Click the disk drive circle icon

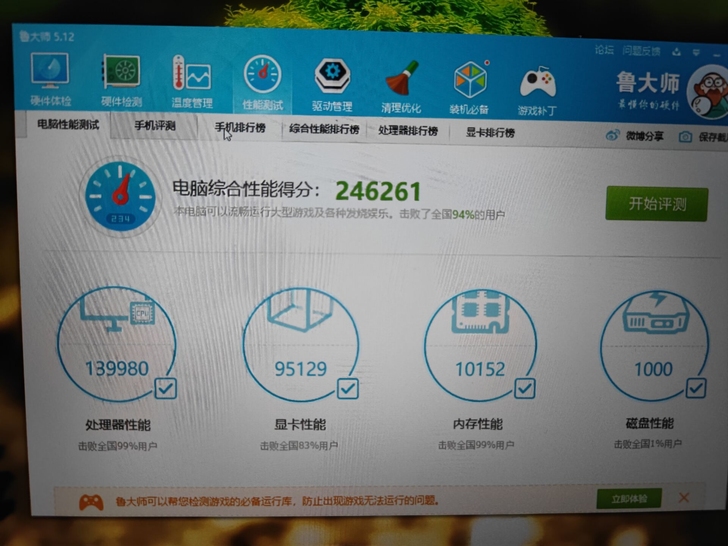point(654,346)
